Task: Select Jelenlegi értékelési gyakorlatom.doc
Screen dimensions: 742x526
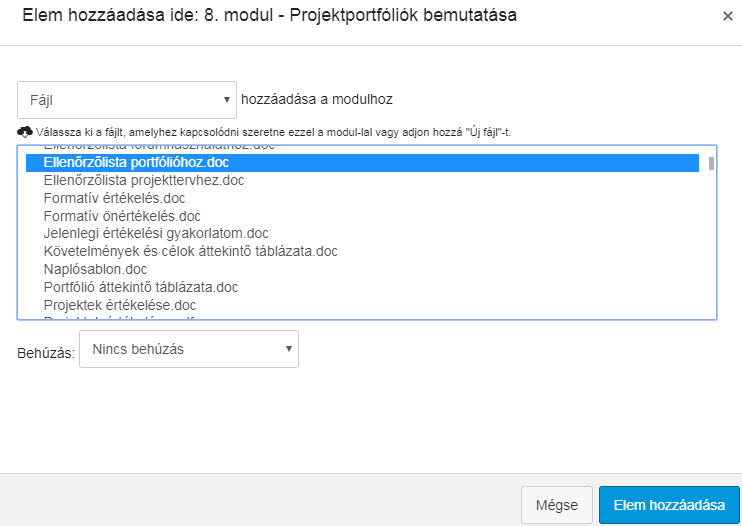Action: (x=362, y=233)
